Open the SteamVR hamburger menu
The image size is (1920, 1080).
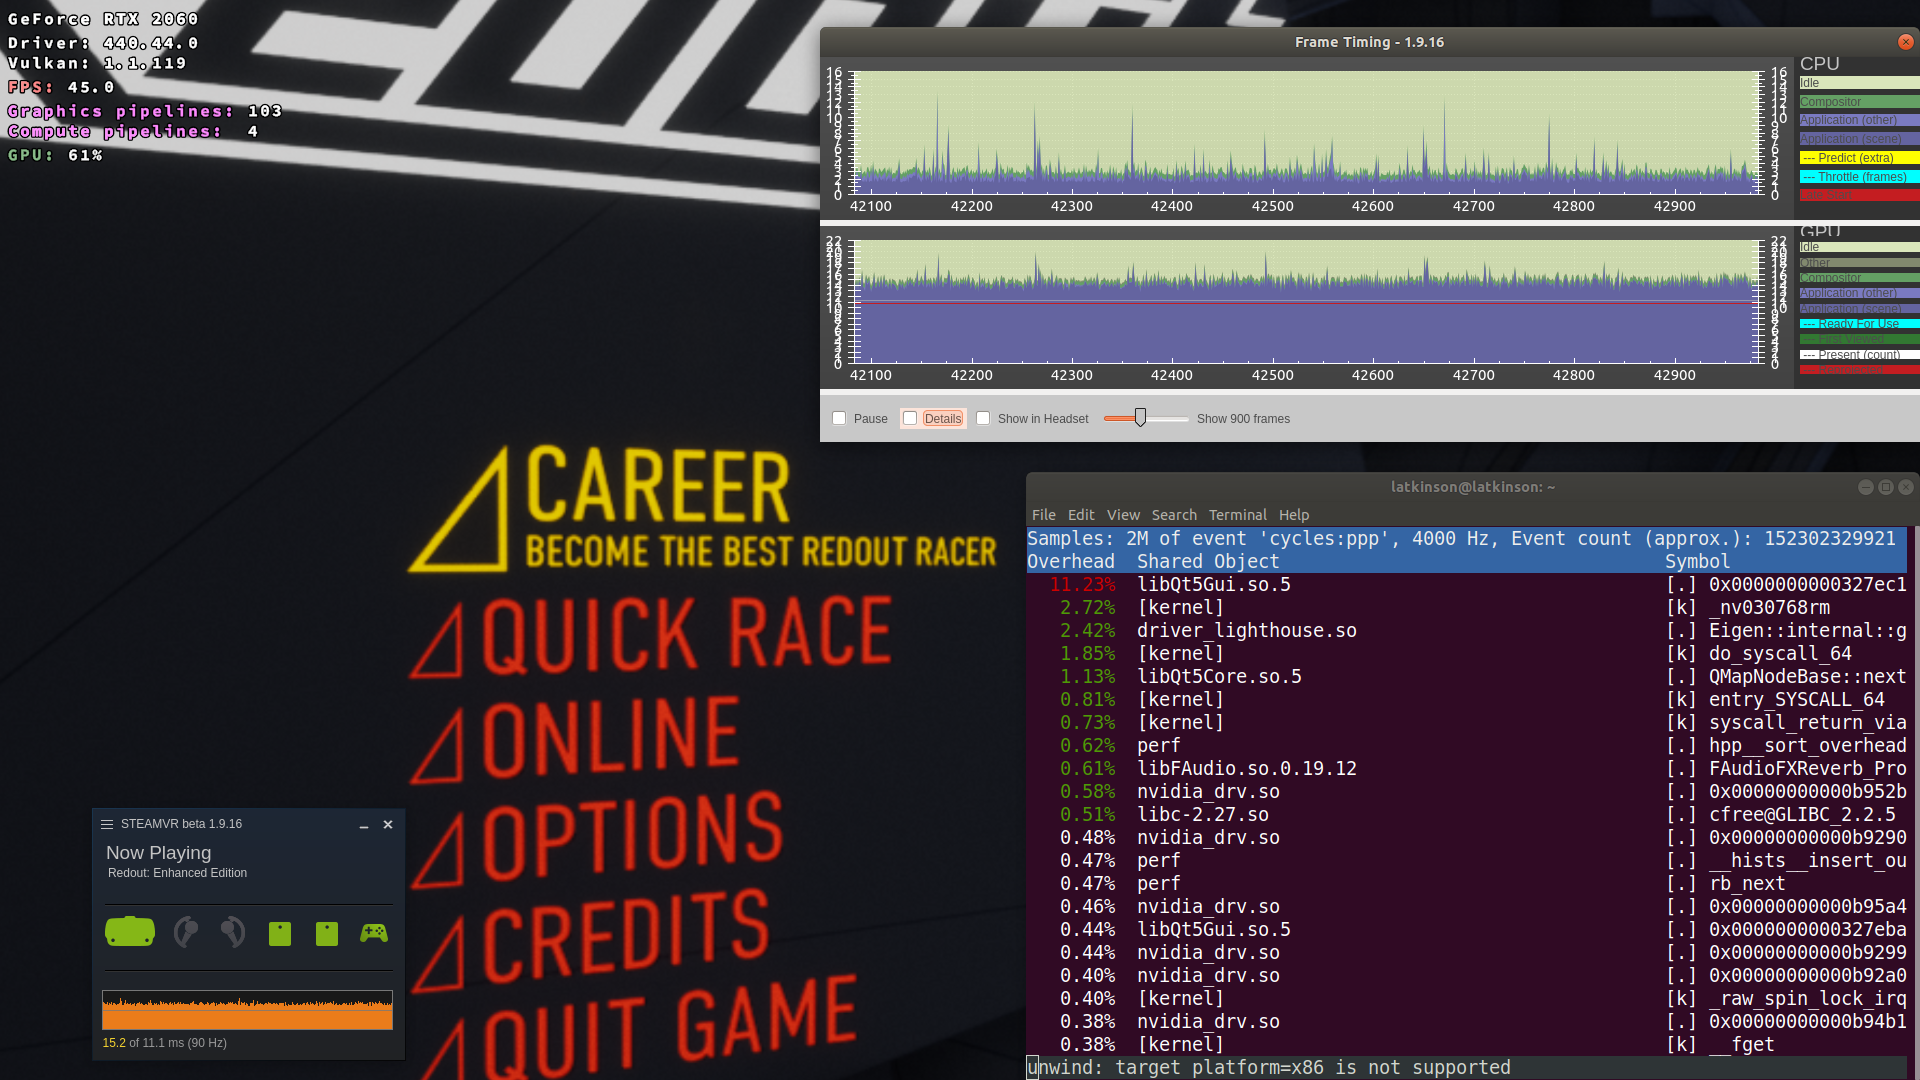(107, 824)
